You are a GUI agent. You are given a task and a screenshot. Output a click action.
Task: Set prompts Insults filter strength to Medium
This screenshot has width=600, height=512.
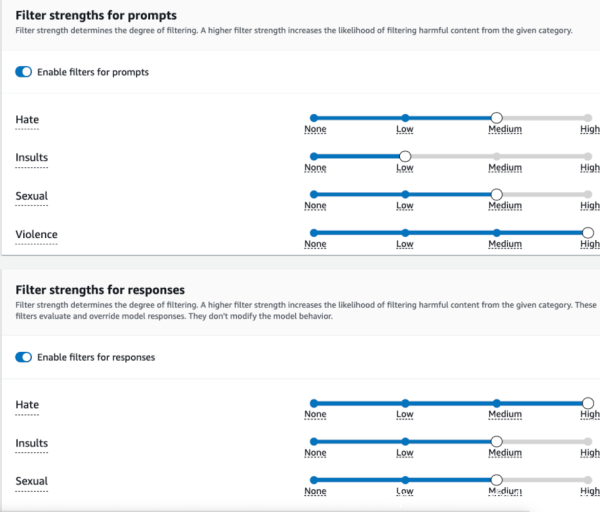[496, 156]
